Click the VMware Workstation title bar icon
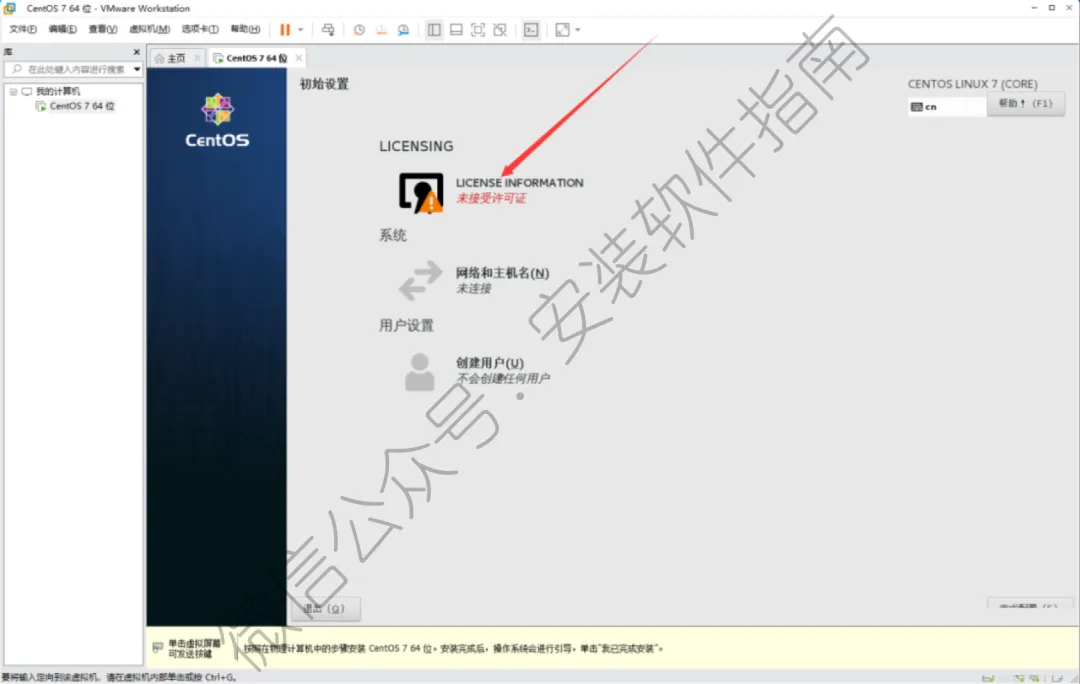The image size is (1080, 684). 10,8
